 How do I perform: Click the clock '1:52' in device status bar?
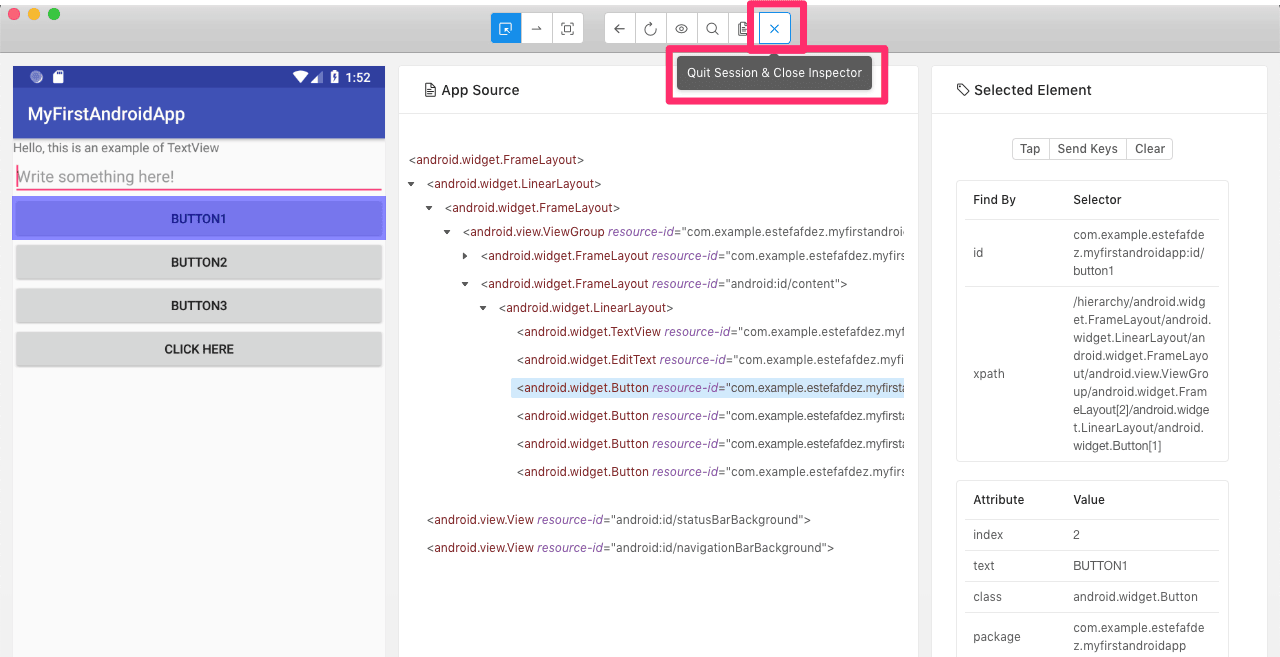(x=358, y=77)
